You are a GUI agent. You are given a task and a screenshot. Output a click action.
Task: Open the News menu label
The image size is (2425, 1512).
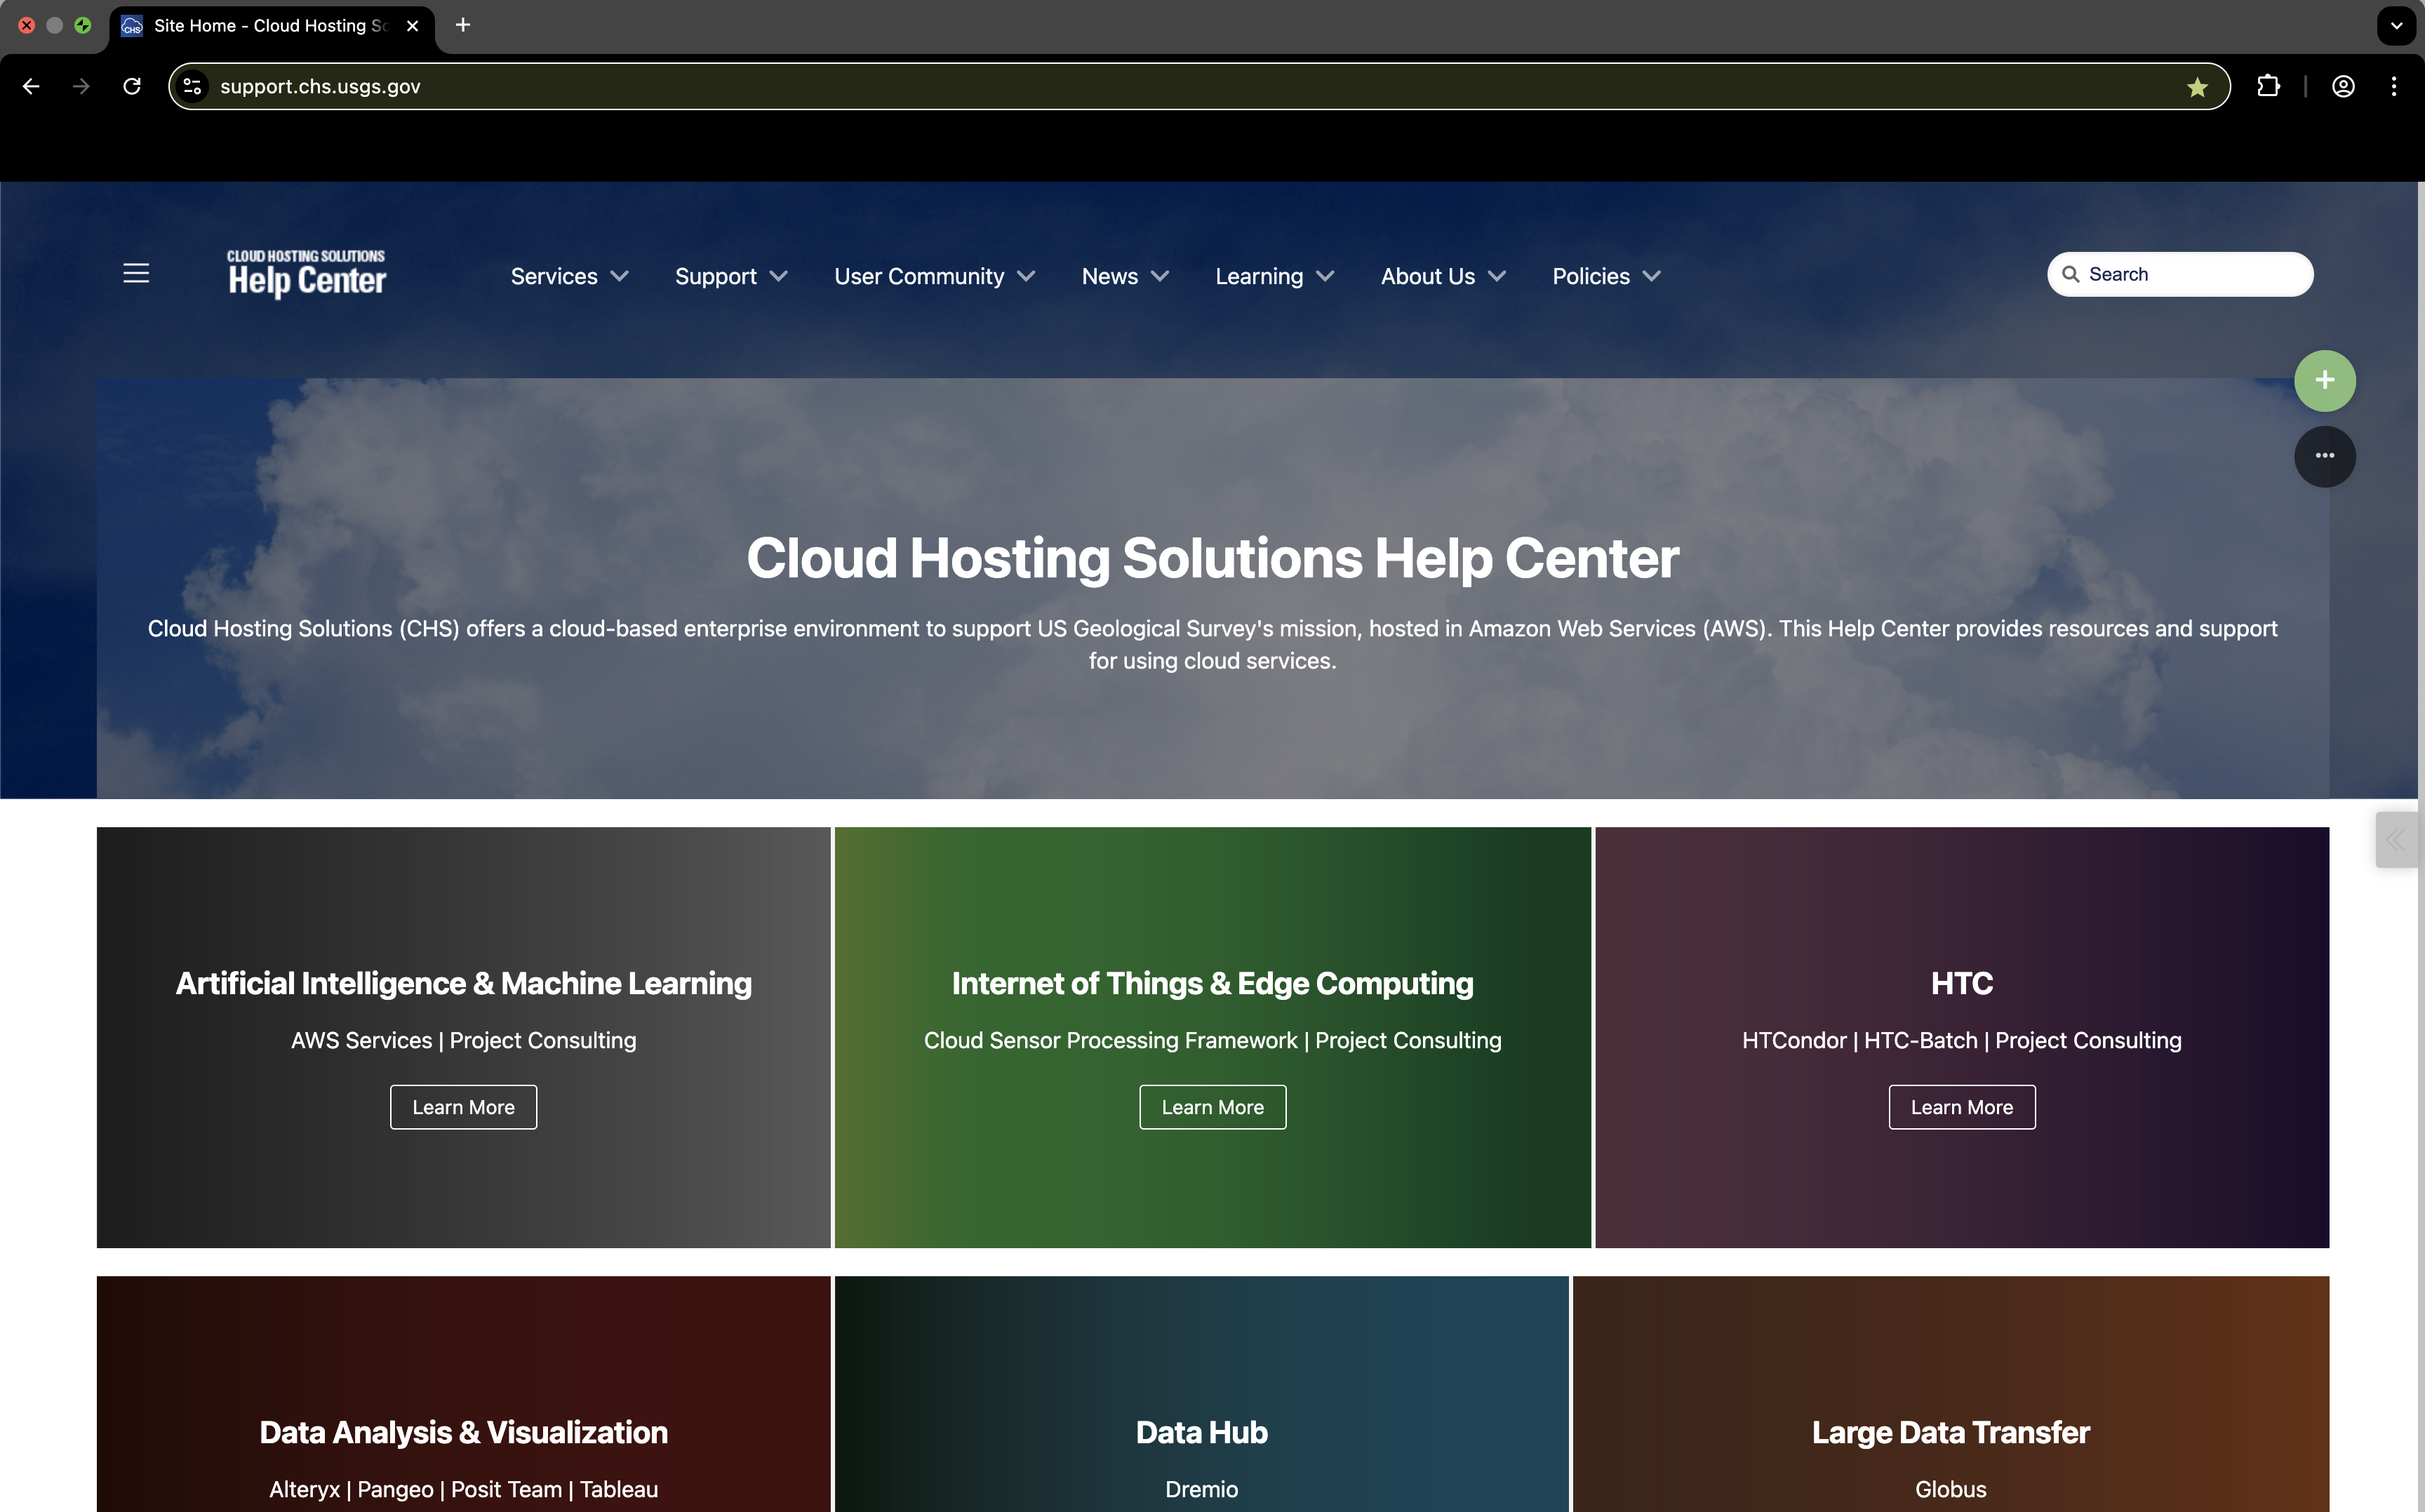tap(1109, 276)
